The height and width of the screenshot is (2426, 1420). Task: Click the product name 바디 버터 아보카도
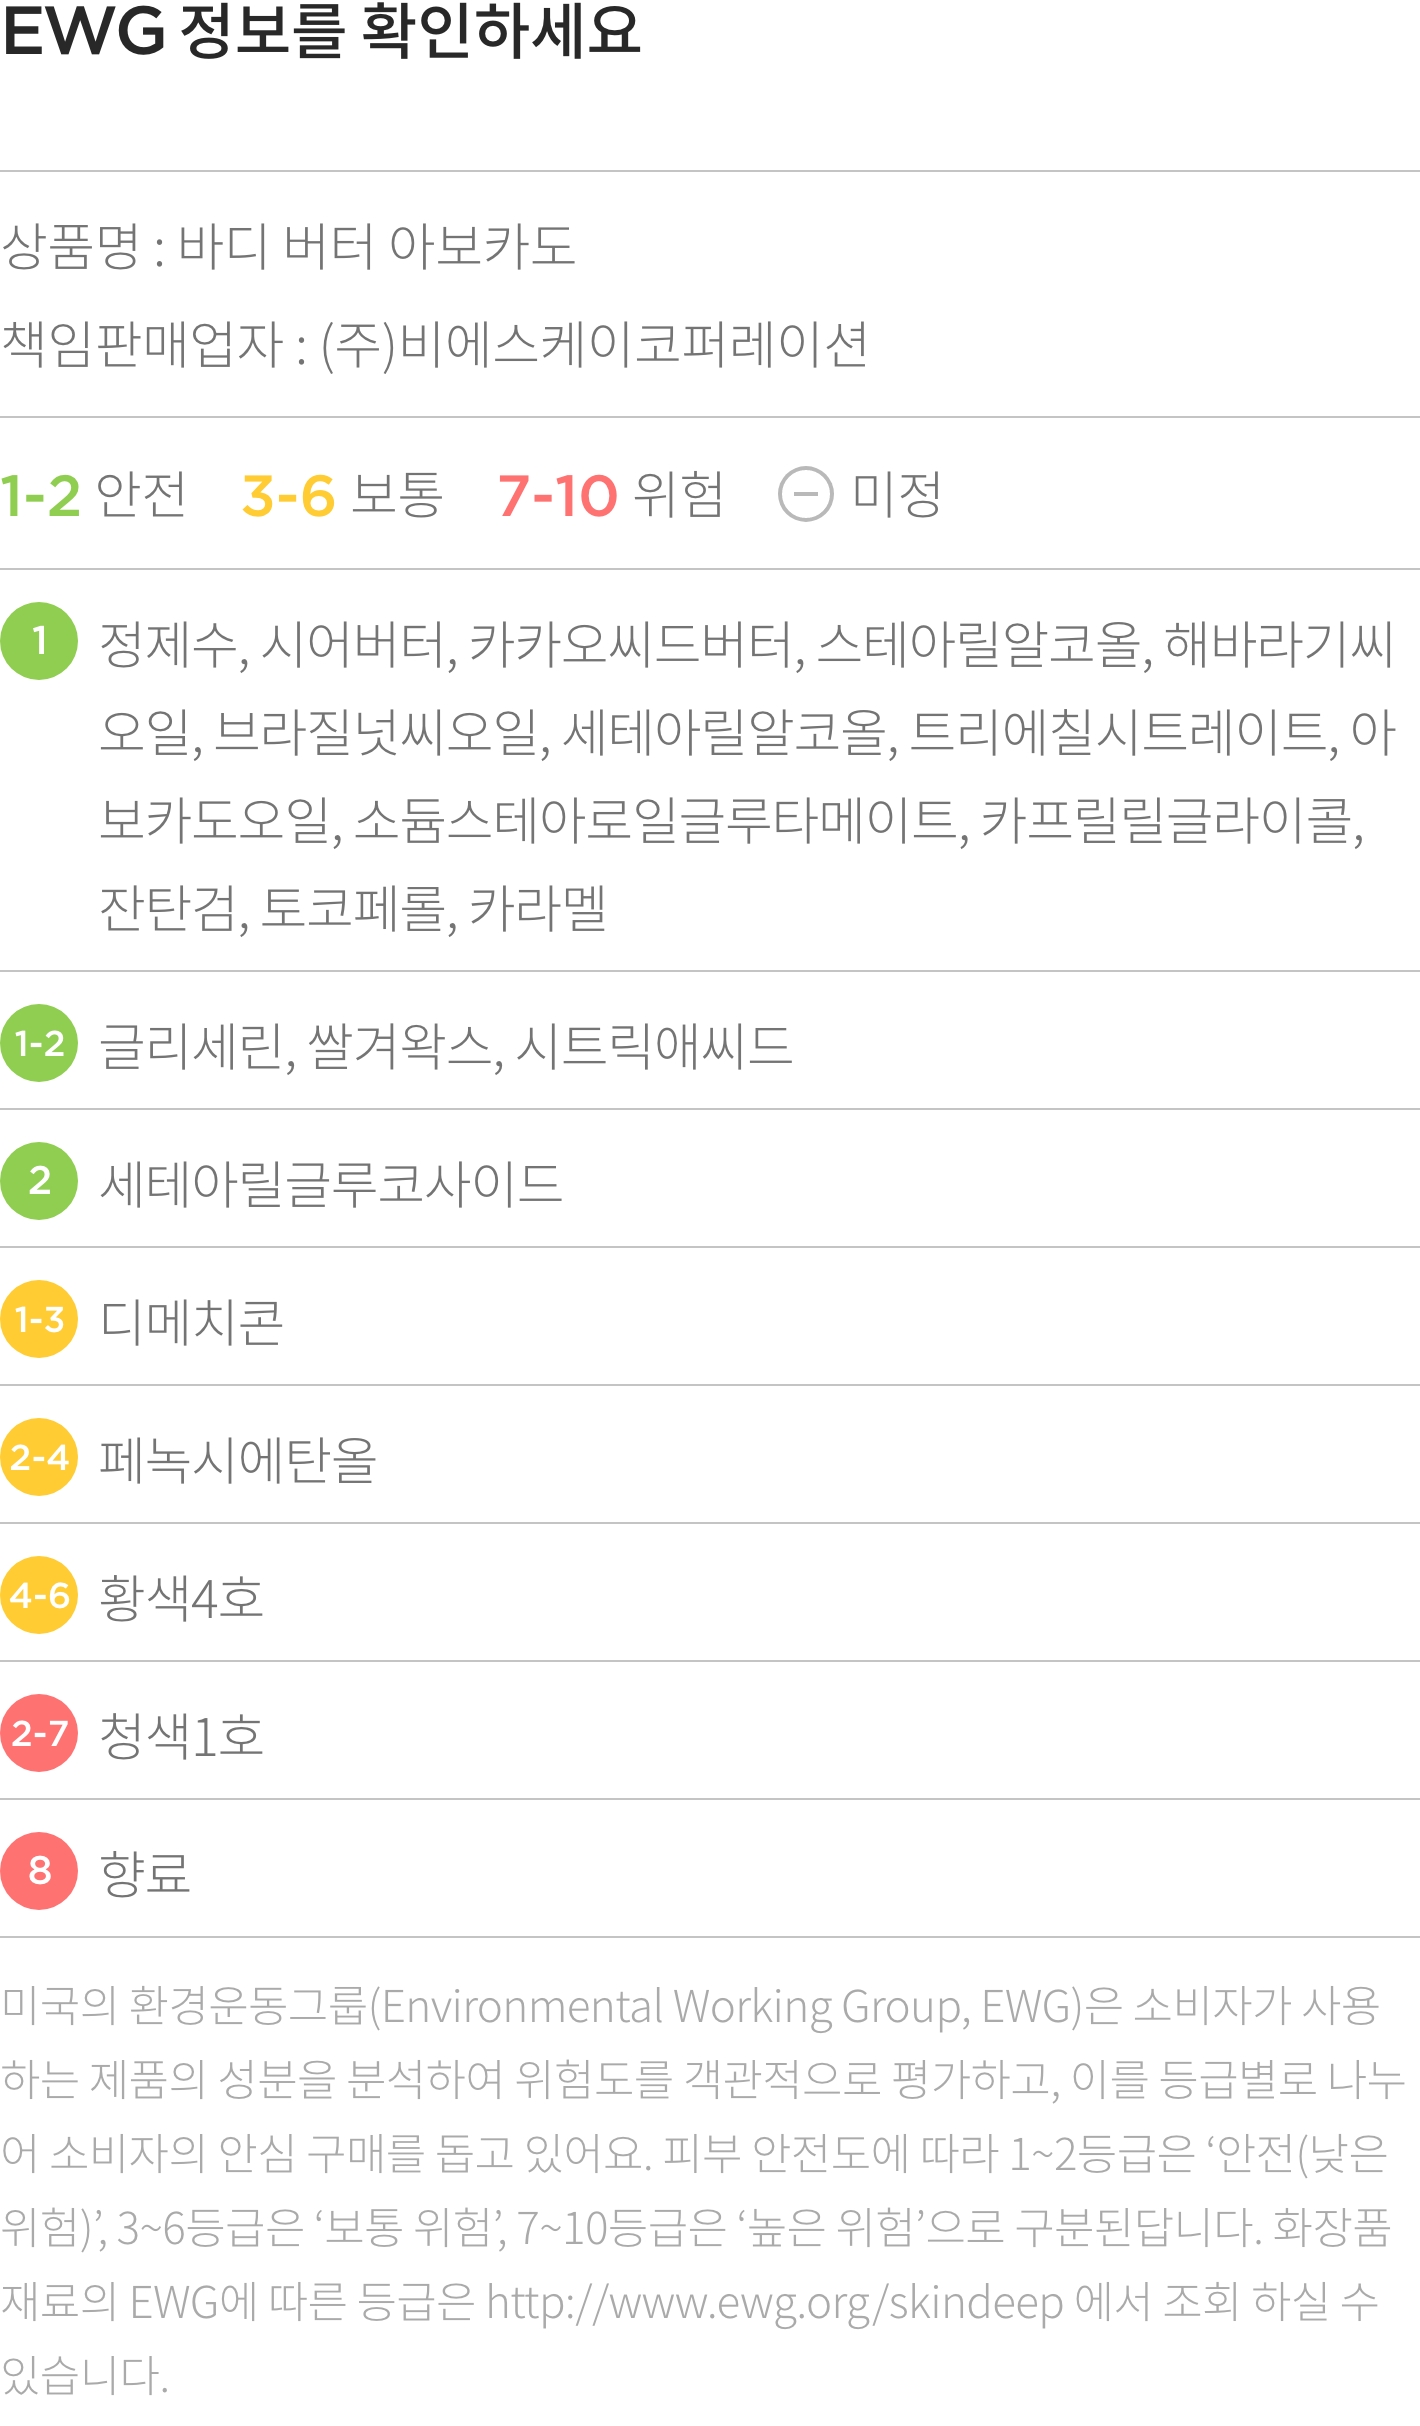377,245
